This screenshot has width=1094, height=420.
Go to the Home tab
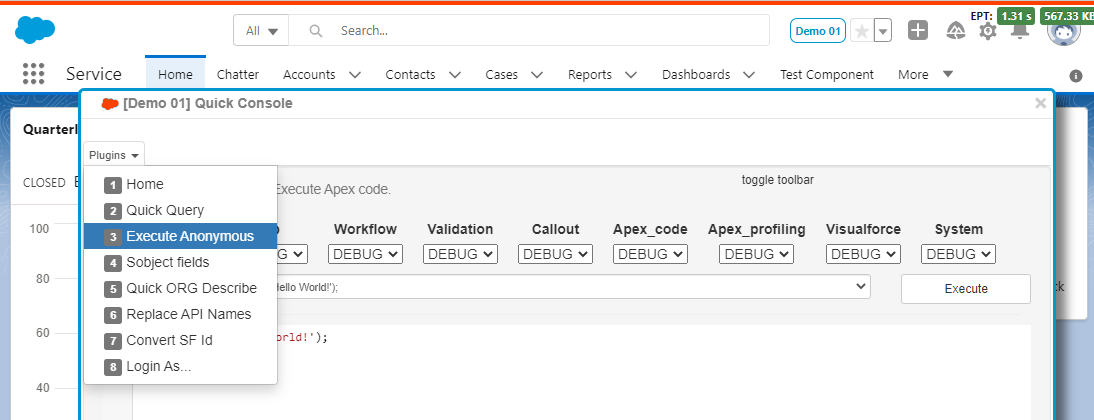(175, 74)
